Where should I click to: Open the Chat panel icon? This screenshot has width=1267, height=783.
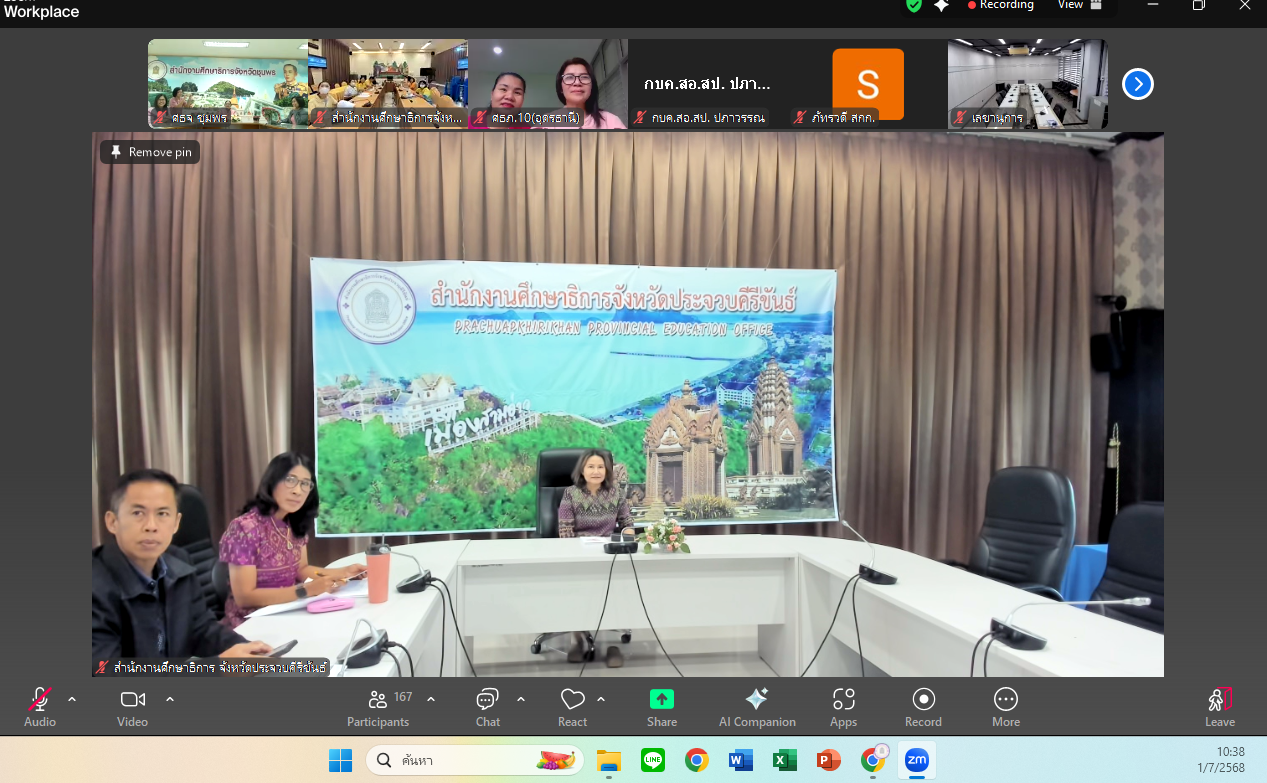coord(487,699)
